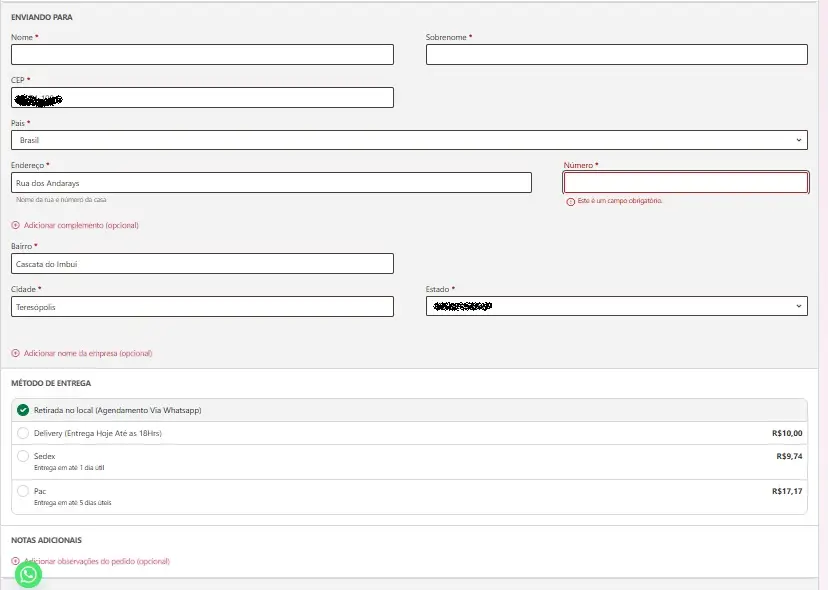828x590 pixels.
Task: Click plus icon beside Adicionar nome da empresa
Action: (x=15, y=353)
